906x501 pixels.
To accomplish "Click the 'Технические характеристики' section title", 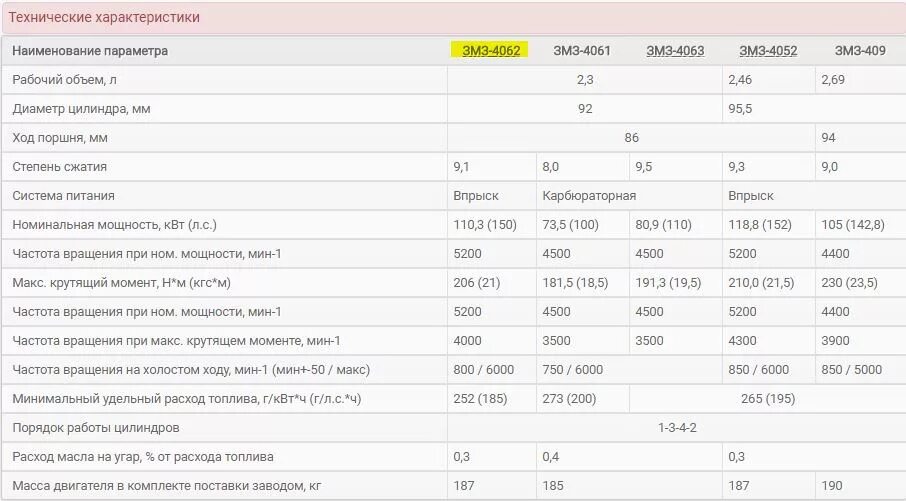I will [x=104, y=17].
